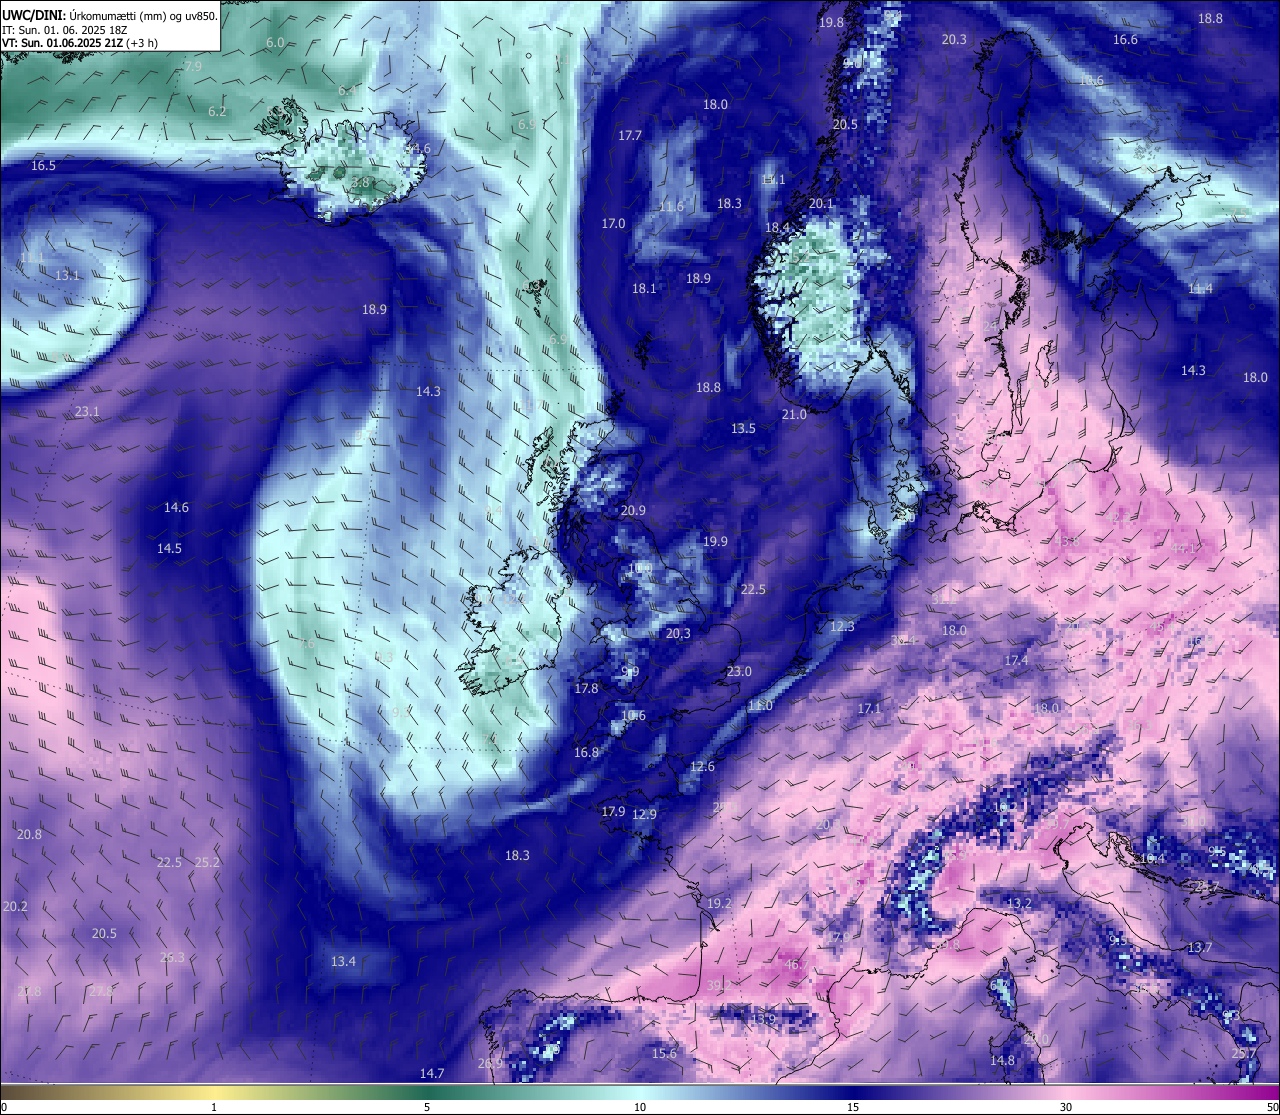Click the 19.8 value at top
This screenshot has height=1115, width=1280.
(831, 23)
